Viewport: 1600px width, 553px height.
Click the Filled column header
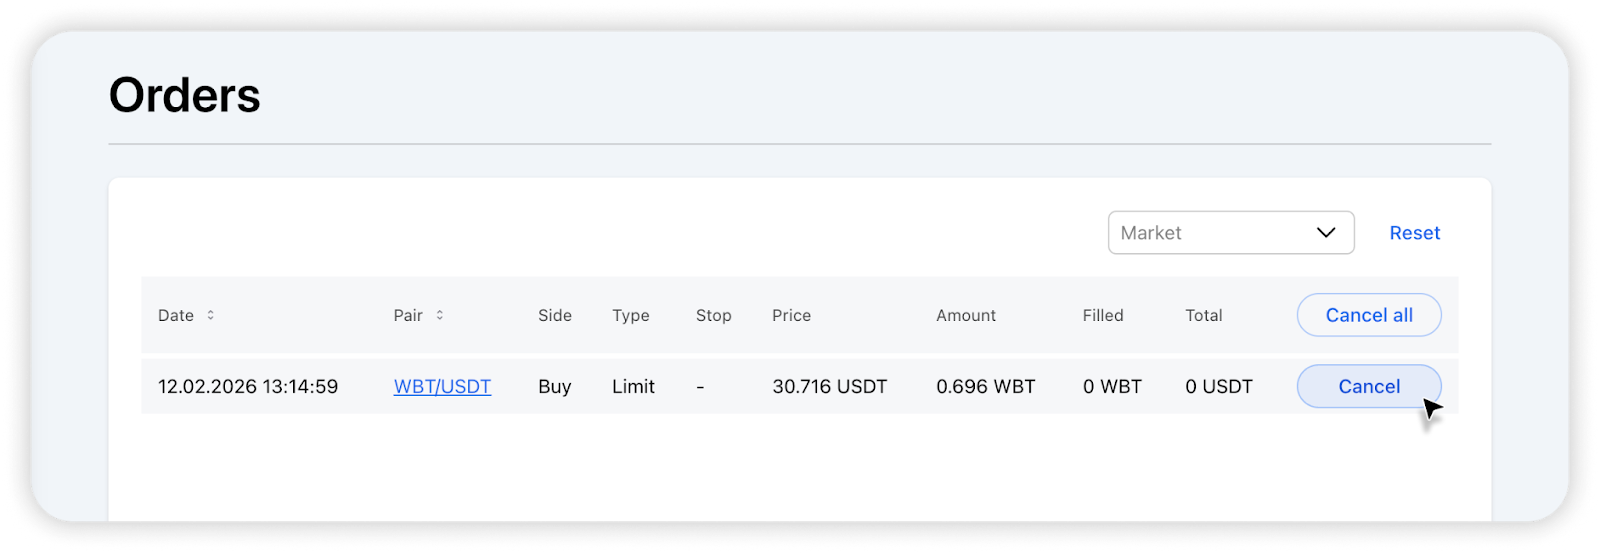pyautogui.click(x=1103, y=316)
